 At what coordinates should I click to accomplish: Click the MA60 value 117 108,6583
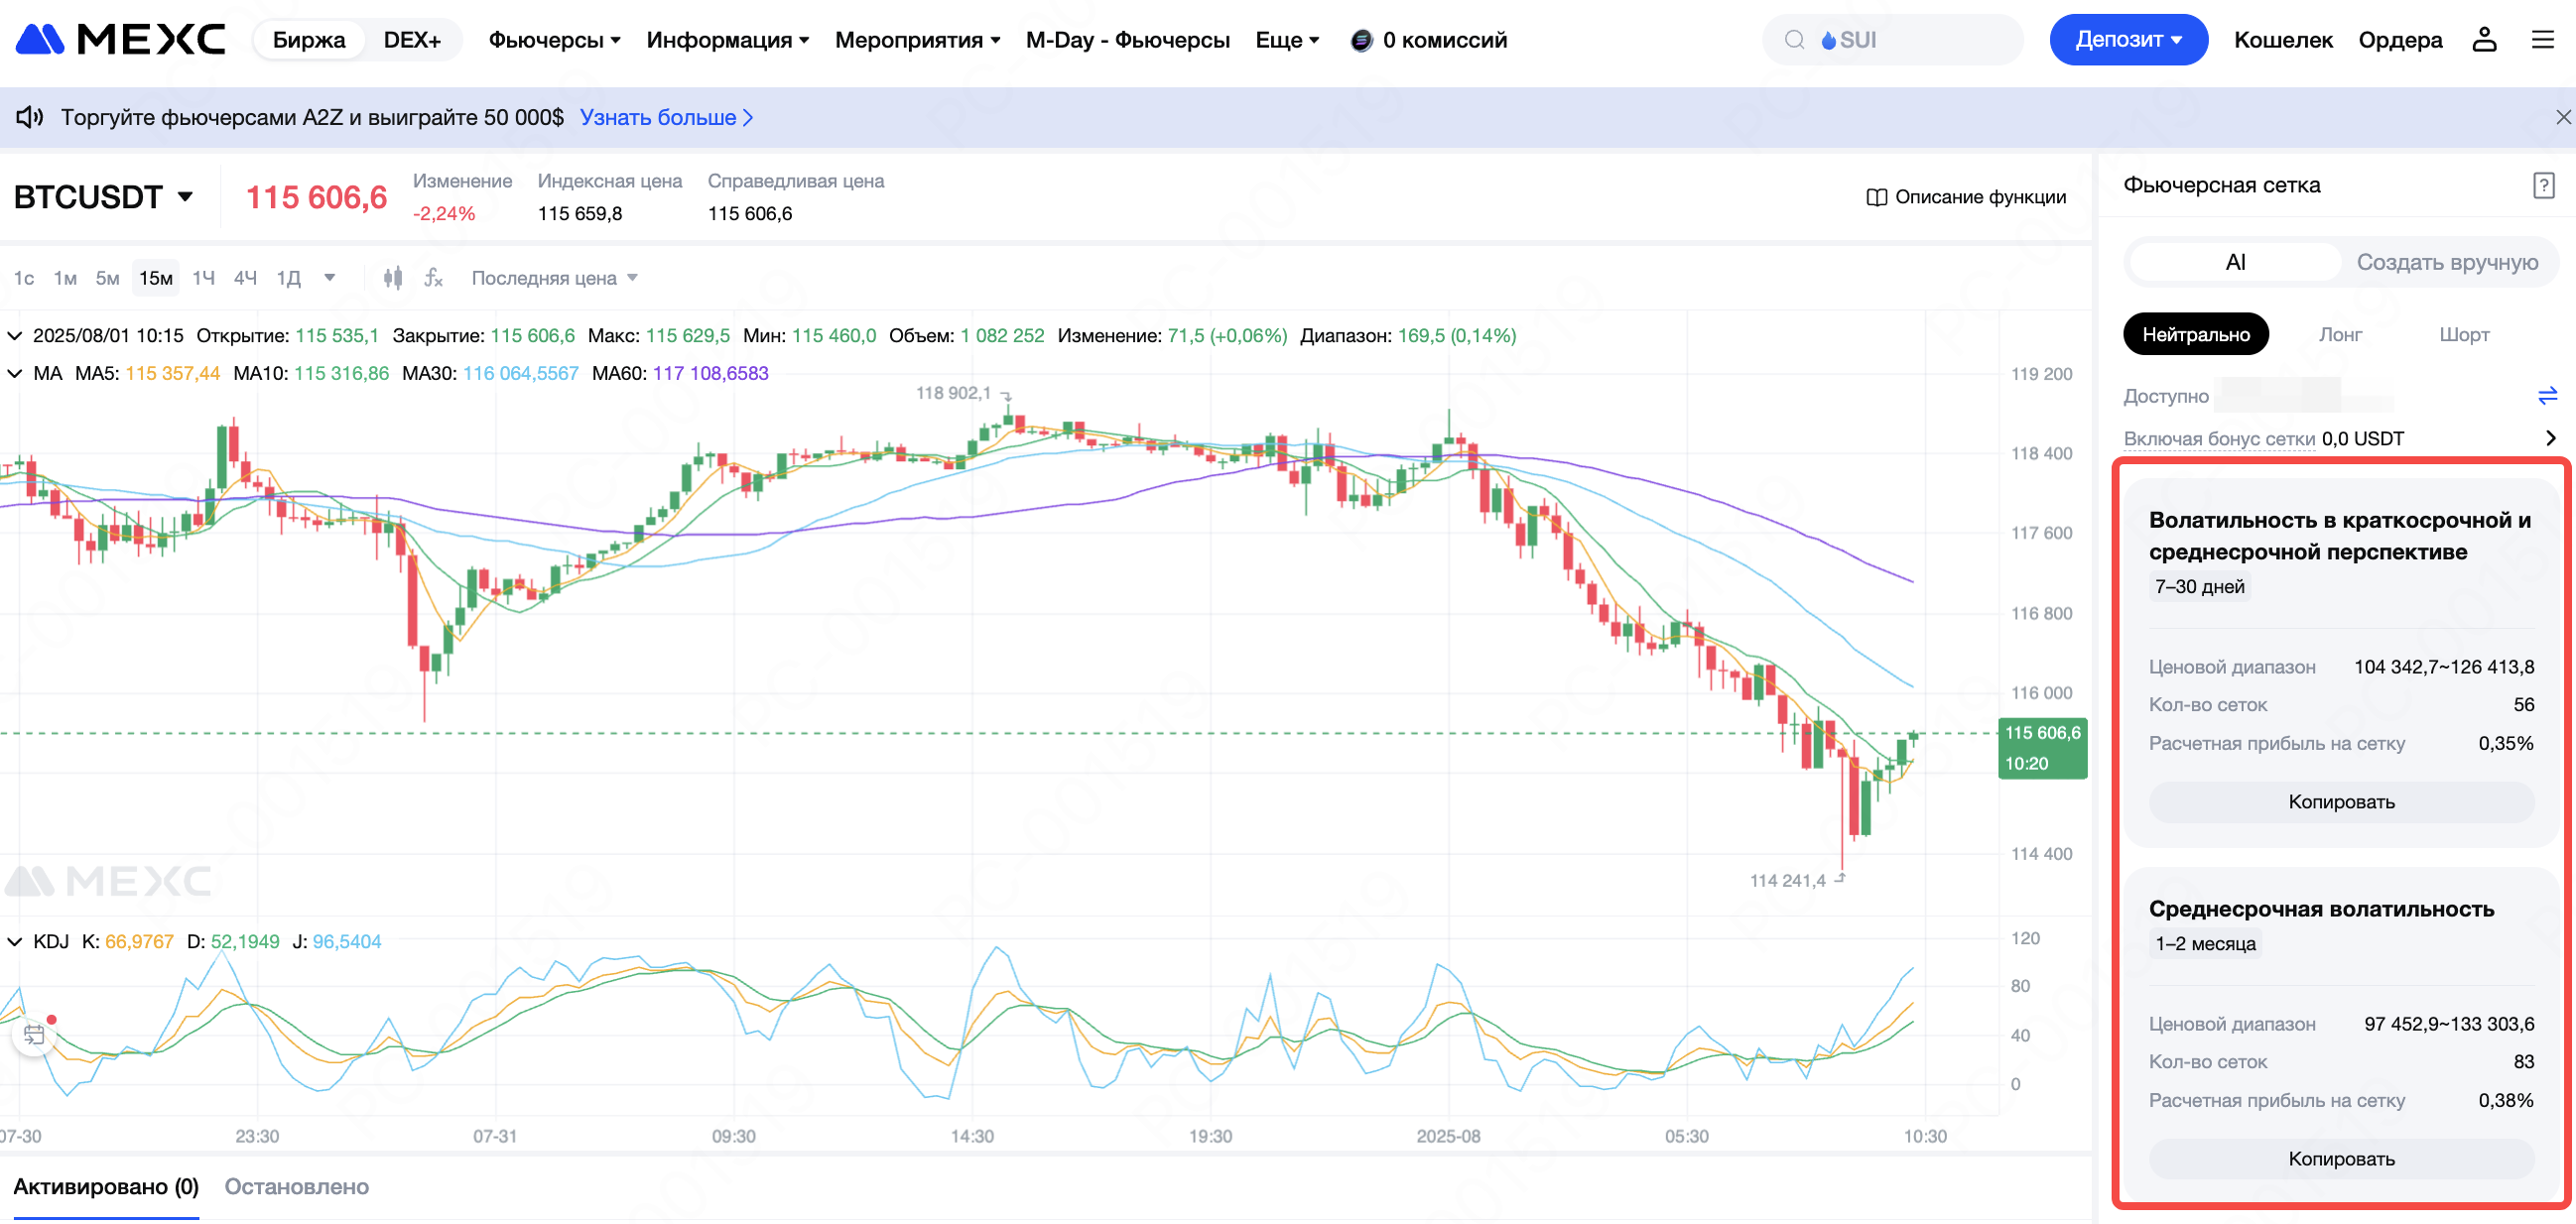[x=710, y=373]
